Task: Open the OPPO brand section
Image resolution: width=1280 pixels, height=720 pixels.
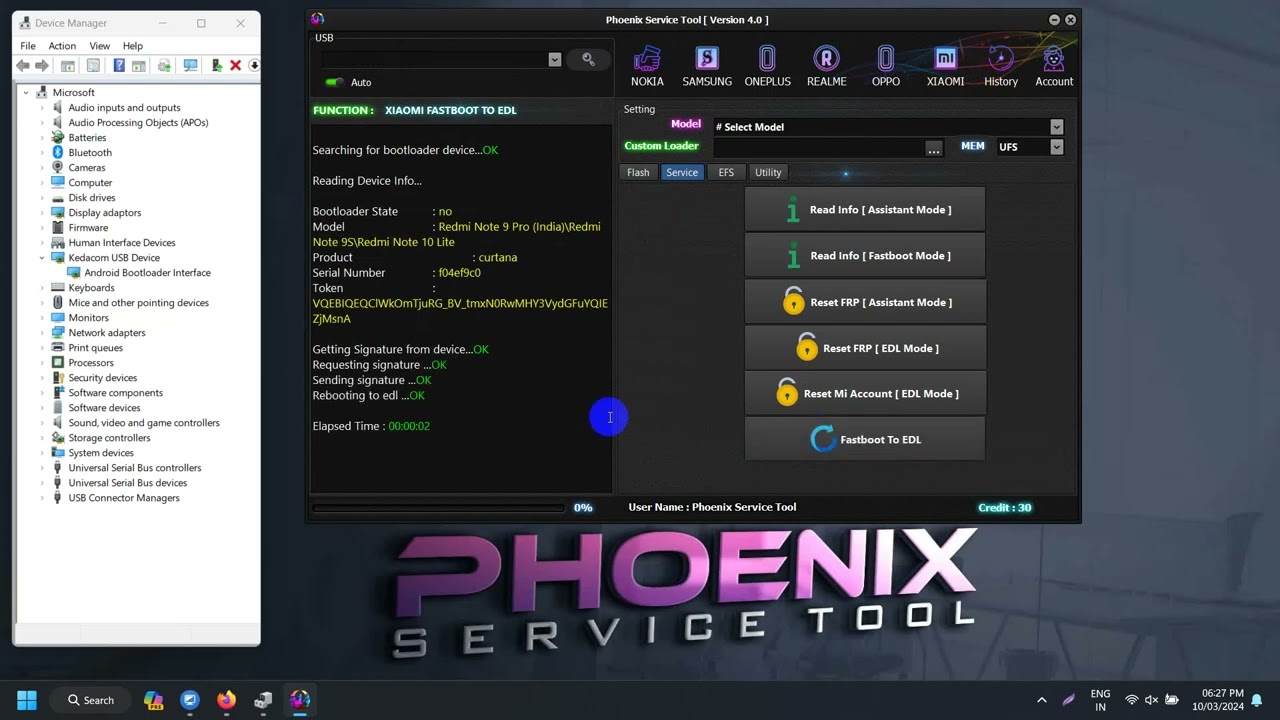Action: [x=886, y=66]
